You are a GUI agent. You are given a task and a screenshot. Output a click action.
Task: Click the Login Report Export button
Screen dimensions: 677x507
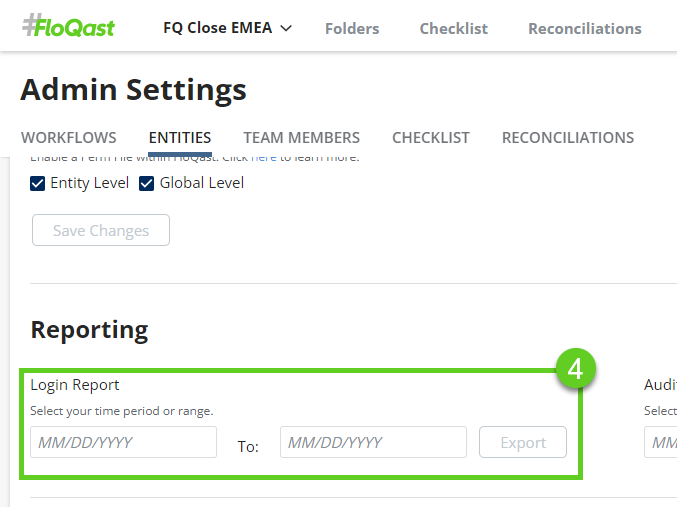pos(523,442)
